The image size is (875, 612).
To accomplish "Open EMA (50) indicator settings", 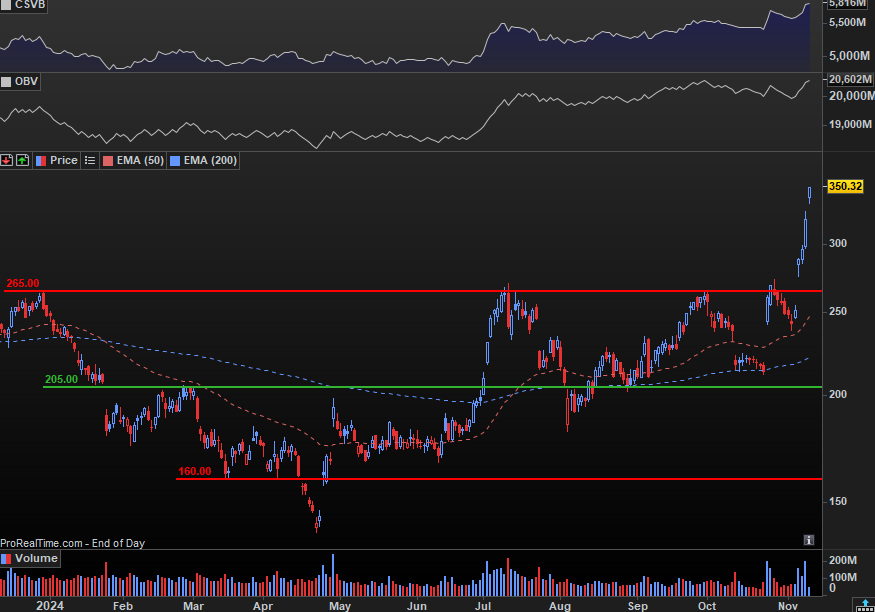I will click(133, 161).
